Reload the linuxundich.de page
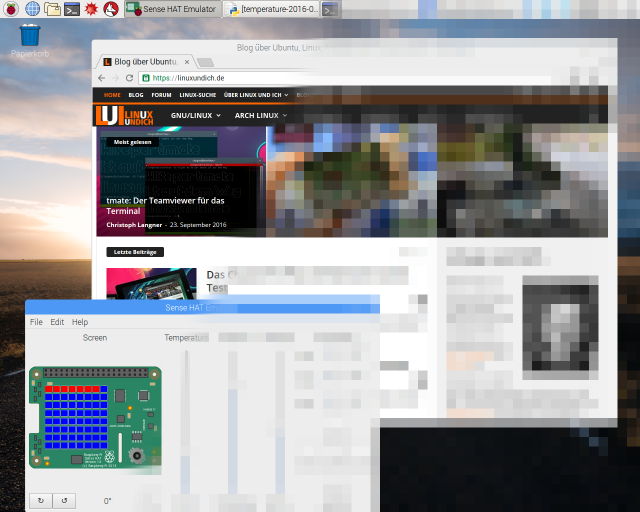This screenshot has height=512, width=640. point(129,78)
